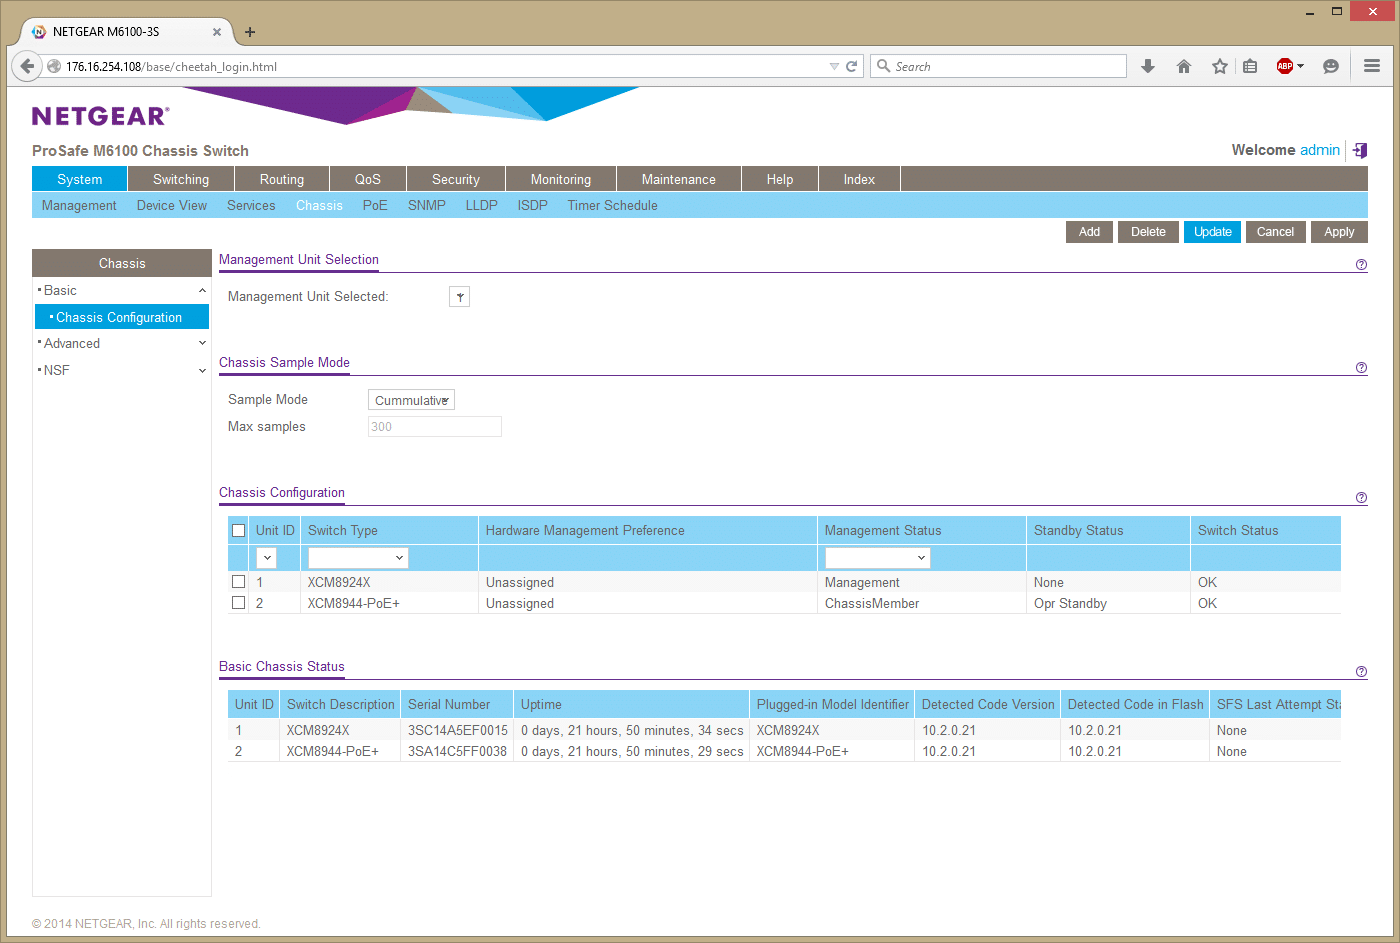This screenshot has height=943, width=1400.
Task: Open the Timer Schedule submenu
Action: pos(612,205)
